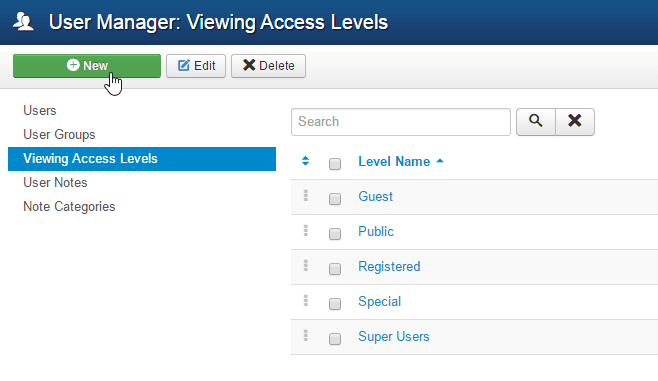Click the ordering sort arrows column header
This screenshot has height=381, width=658.
(306, 161)
